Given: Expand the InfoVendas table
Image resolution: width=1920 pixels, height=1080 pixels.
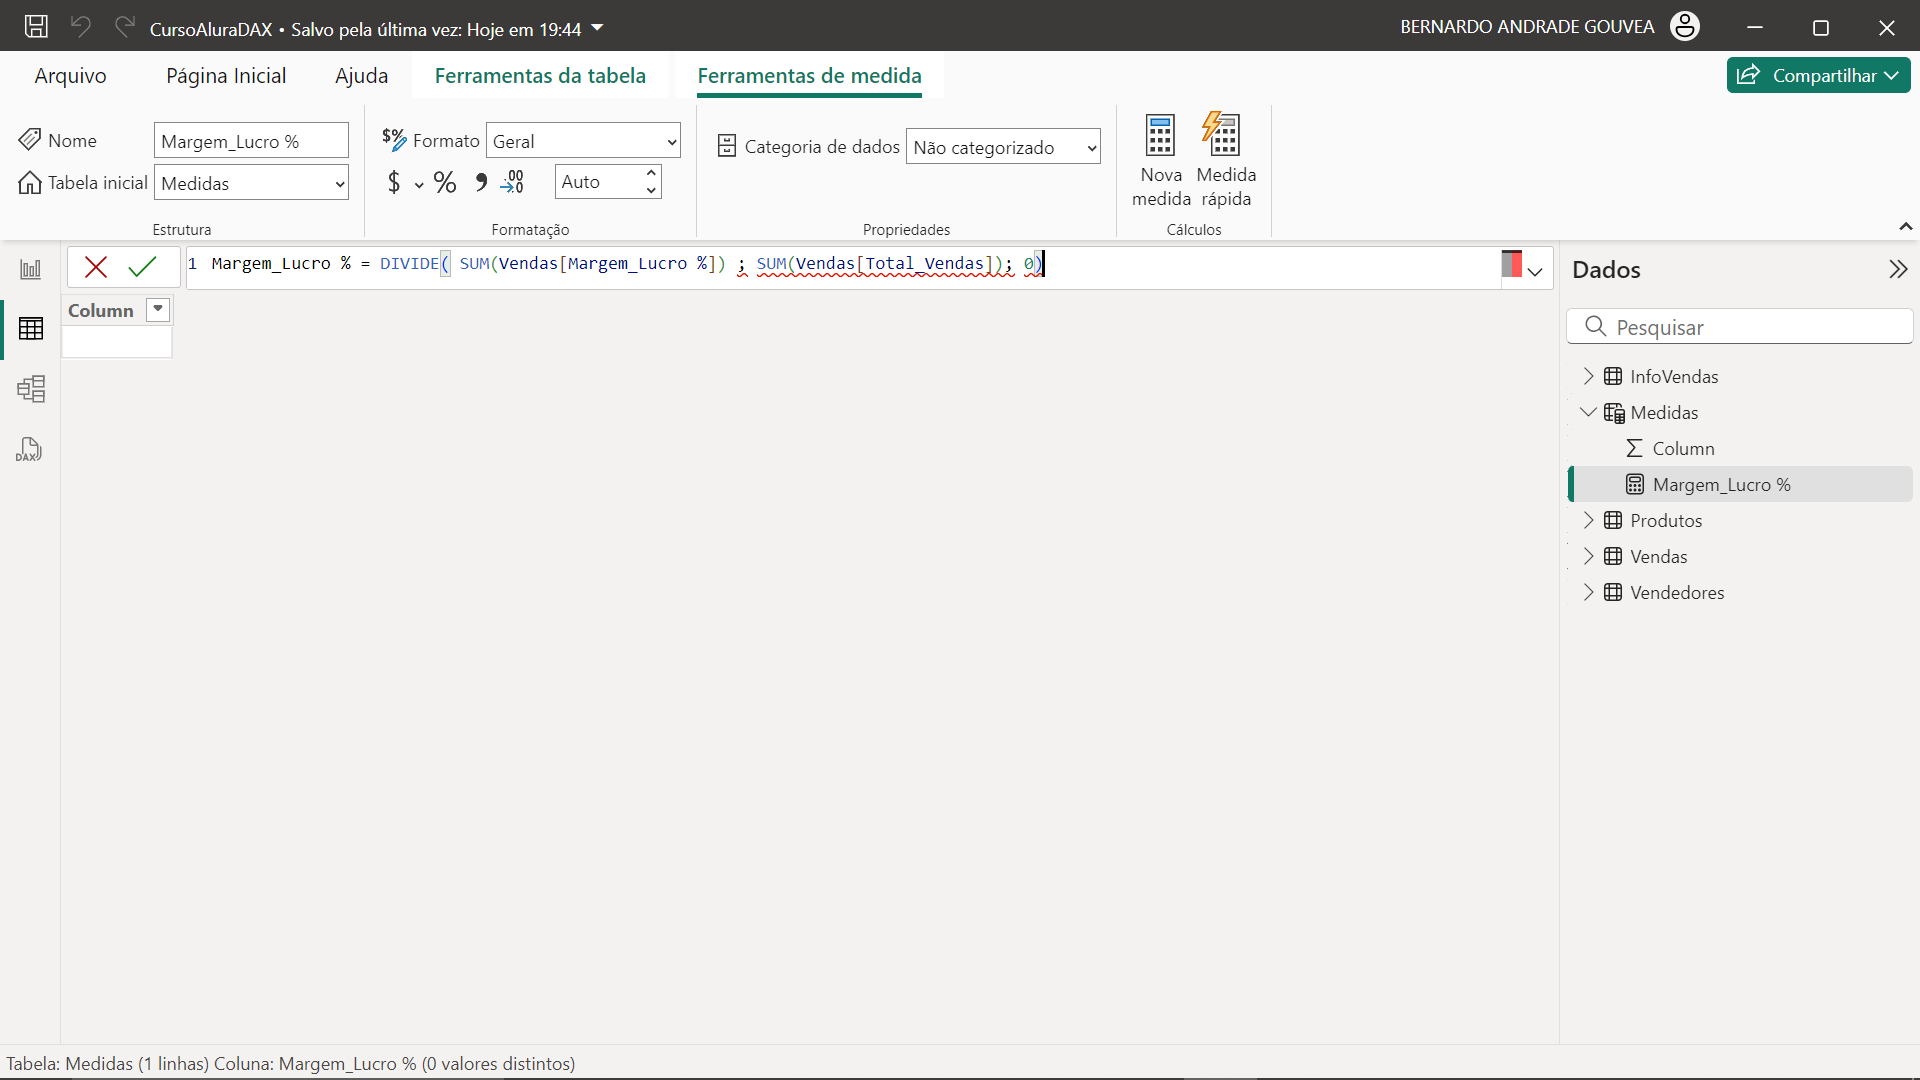Looking at the screenshot, I should pyautogui.click(x=1588, y=376).
